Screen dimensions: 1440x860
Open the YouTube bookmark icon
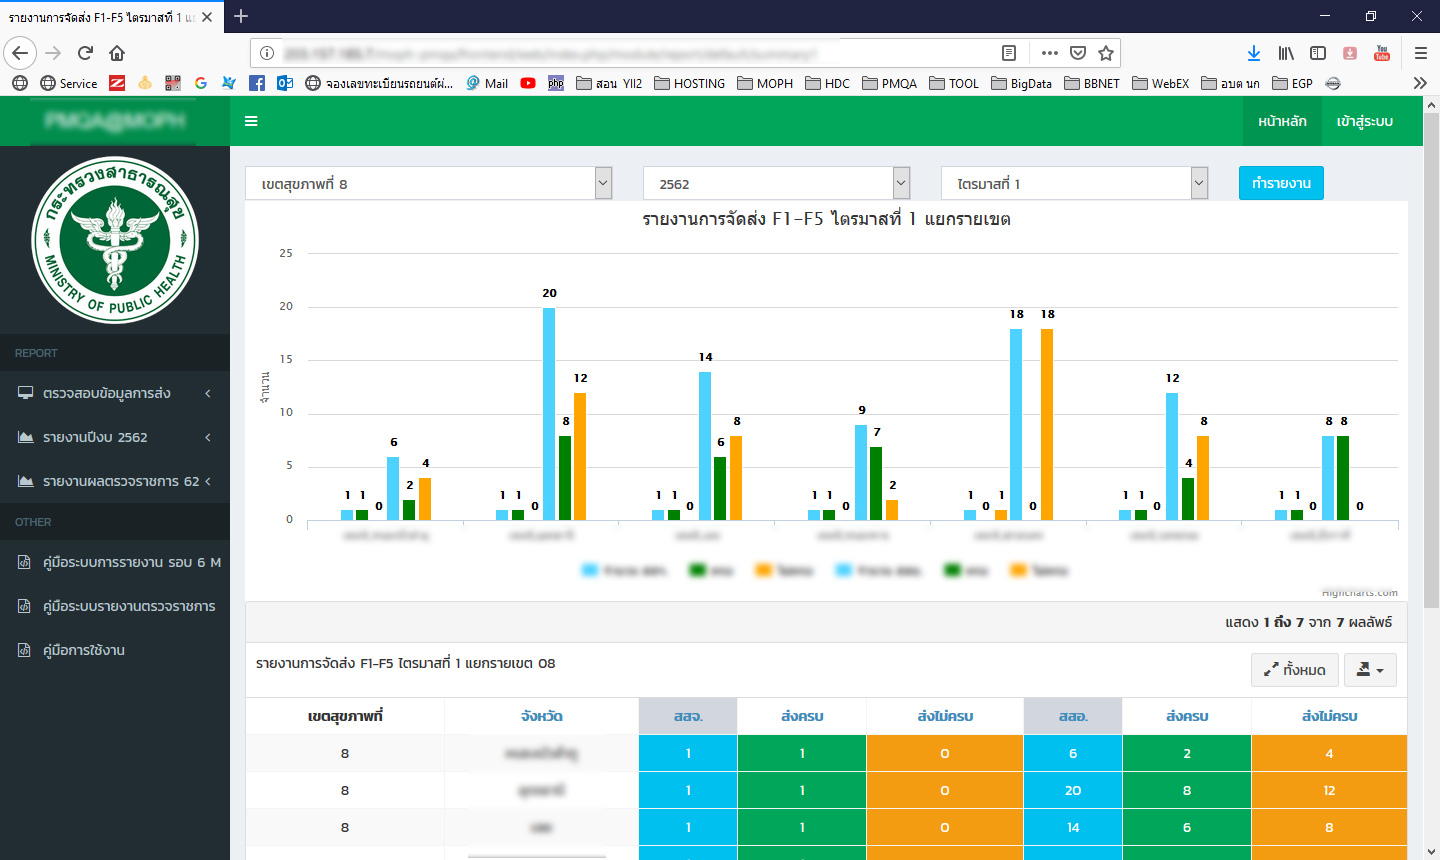(528, 83)
